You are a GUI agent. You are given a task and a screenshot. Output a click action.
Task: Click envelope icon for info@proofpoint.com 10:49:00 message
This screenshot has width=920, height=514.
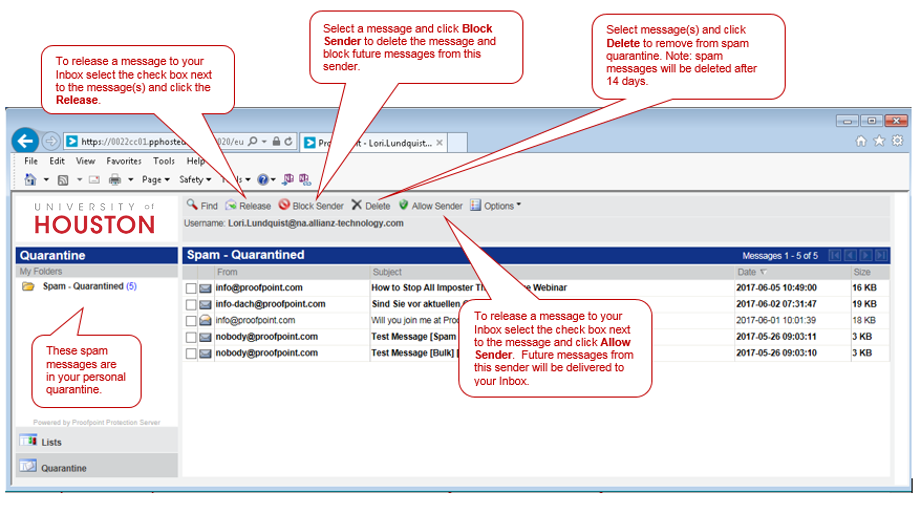[205, 288]
